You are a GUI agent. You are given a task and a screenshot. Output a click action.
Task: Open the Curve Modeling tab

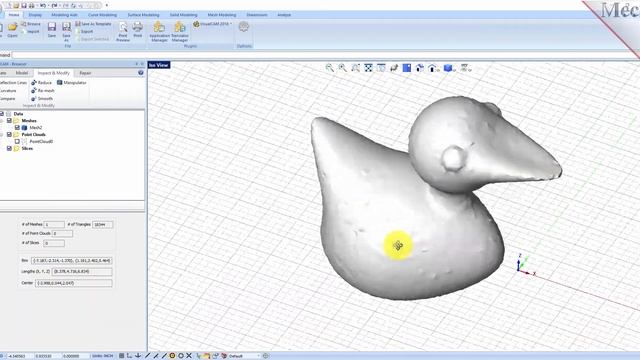point(102,15)
